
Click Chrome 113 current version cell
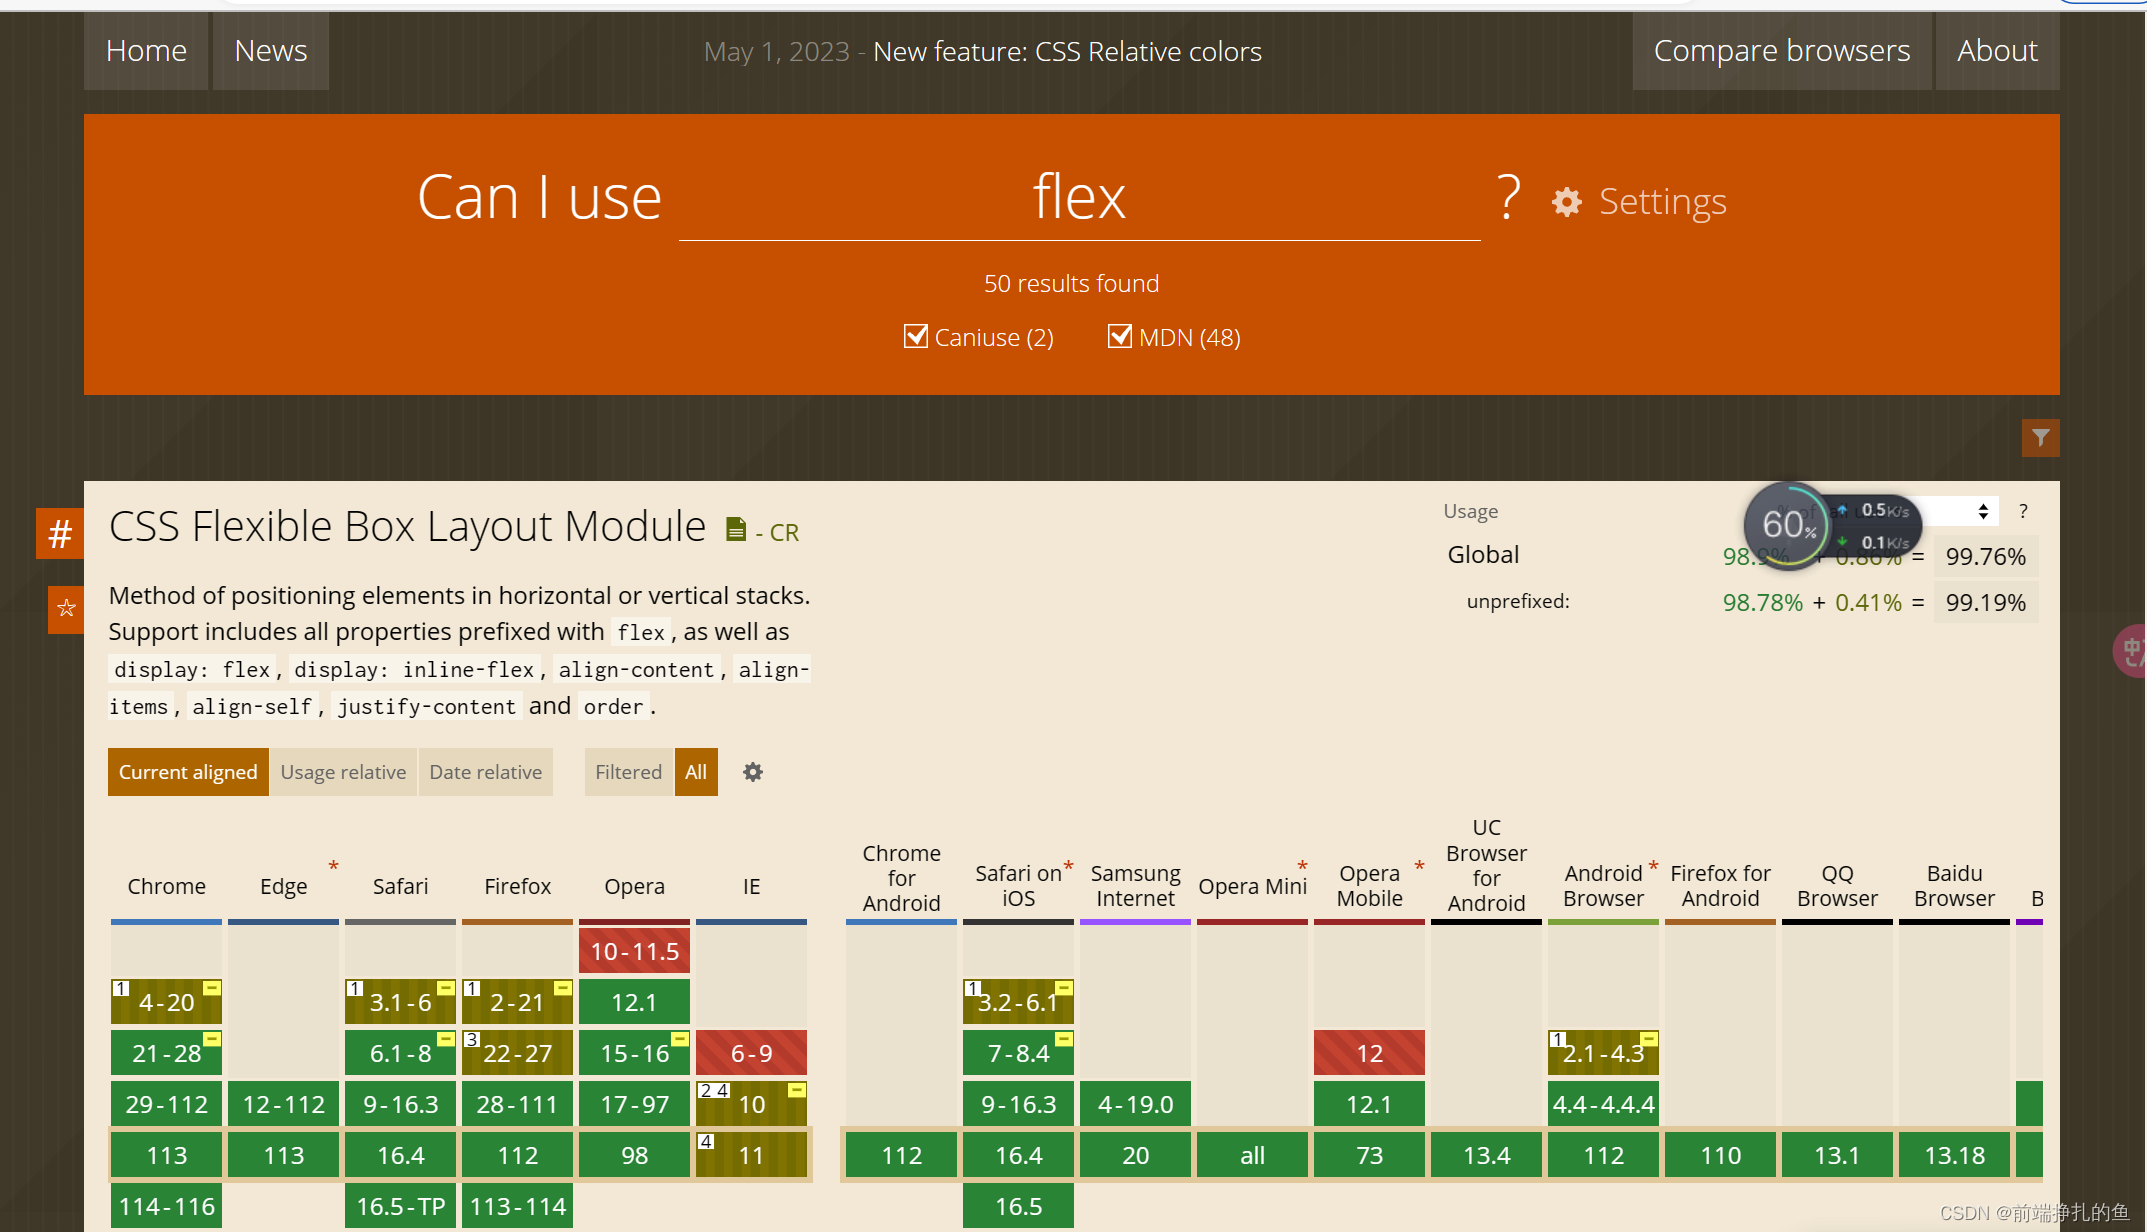[166, 1155]
